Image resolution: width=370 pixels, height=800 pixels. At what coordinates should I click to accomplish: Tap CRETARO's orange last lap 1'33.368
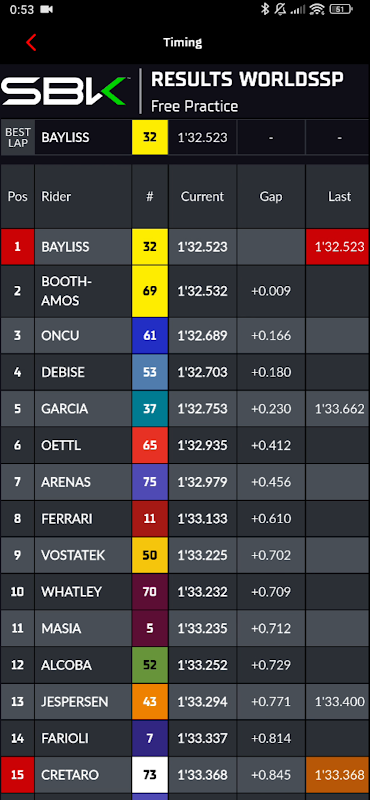340,774
